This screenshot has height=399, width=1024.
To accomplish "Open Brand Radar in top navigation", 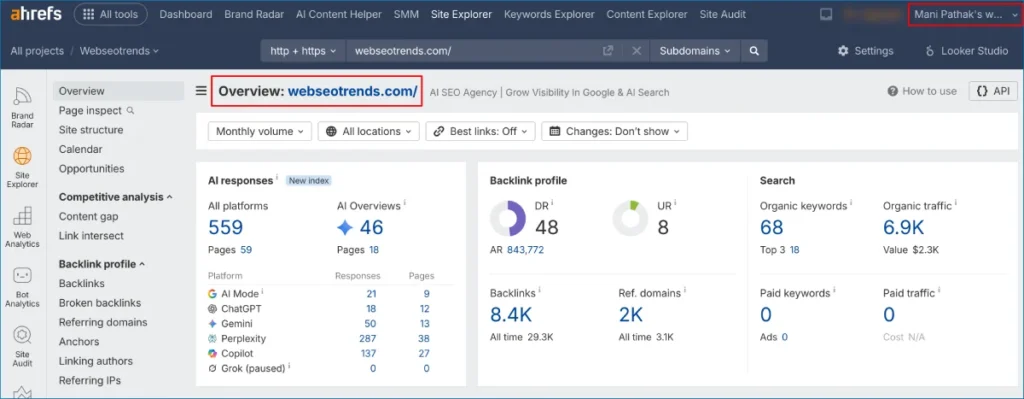I will [254, 14].
